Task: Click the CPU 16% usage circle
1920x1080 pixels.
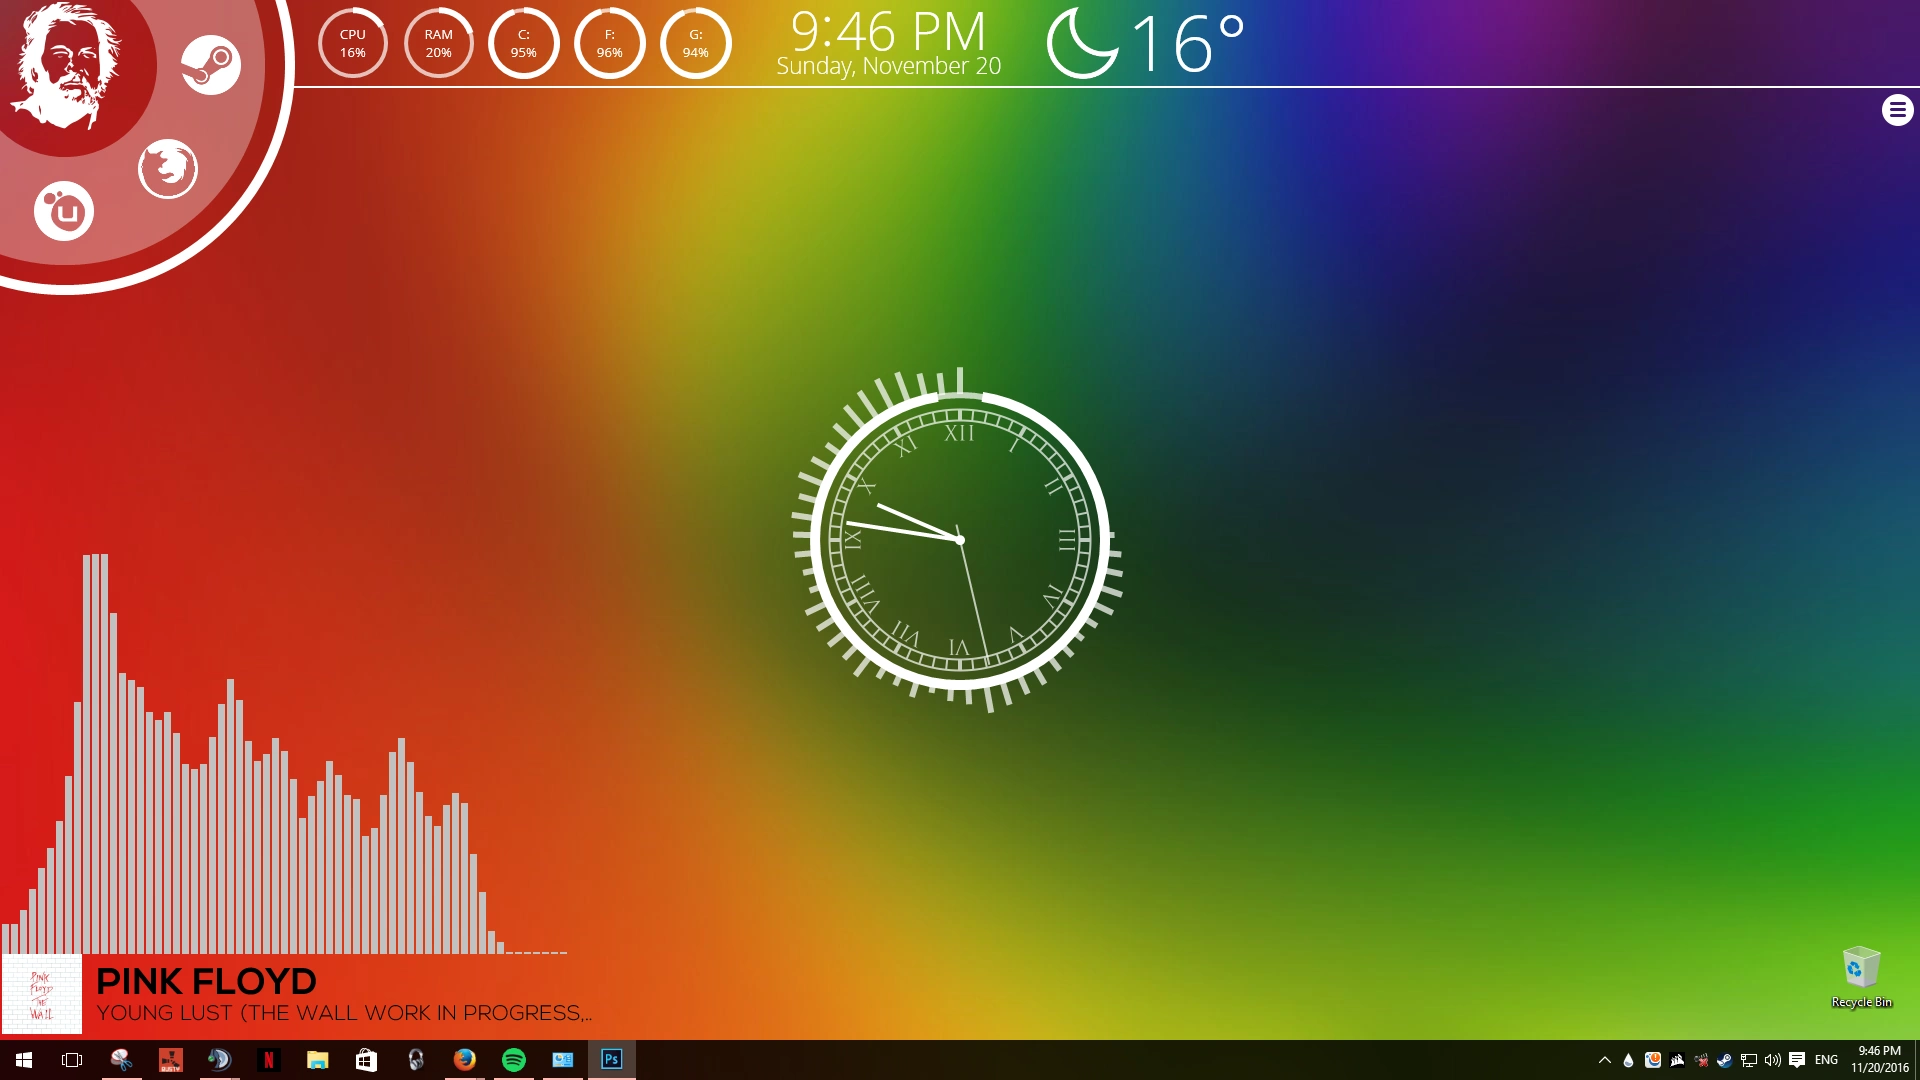Action: point(352,43)
